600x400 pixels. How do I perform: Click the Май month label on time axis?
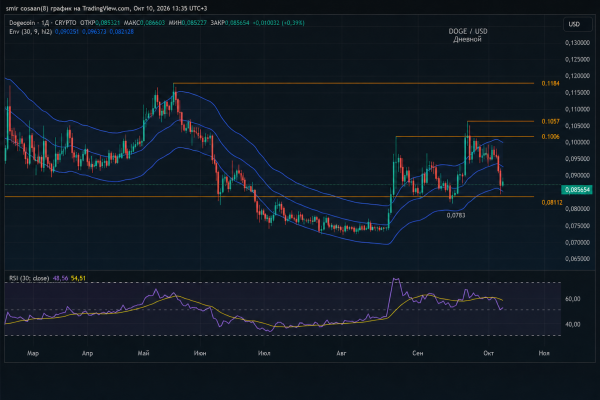(143, 353)
